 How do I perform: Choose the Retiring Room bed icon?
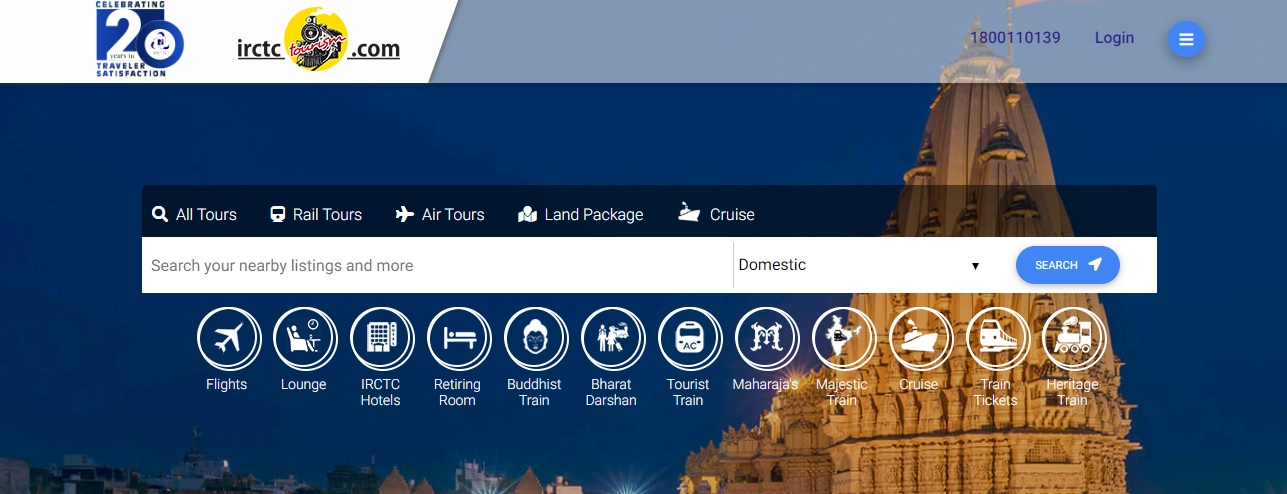coord(460,339)
